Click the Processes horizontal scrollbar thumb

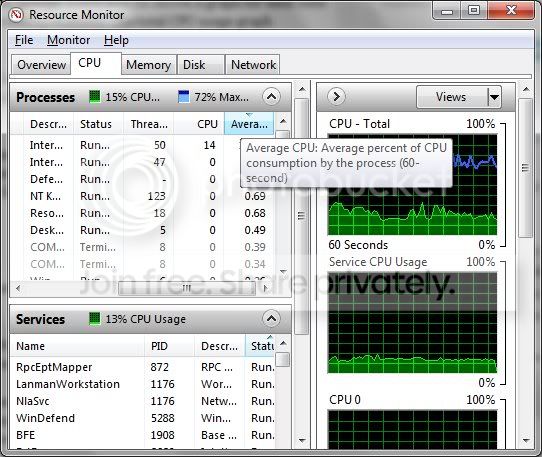[187, 288]
